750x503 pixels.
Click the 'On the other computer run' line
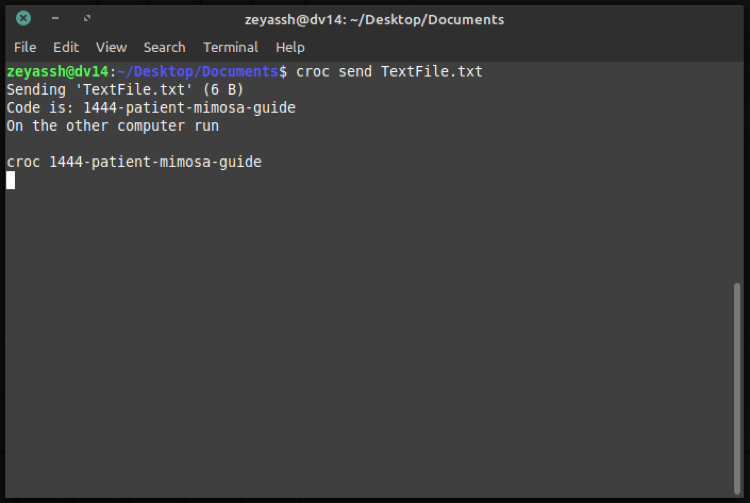coord(112,126)
